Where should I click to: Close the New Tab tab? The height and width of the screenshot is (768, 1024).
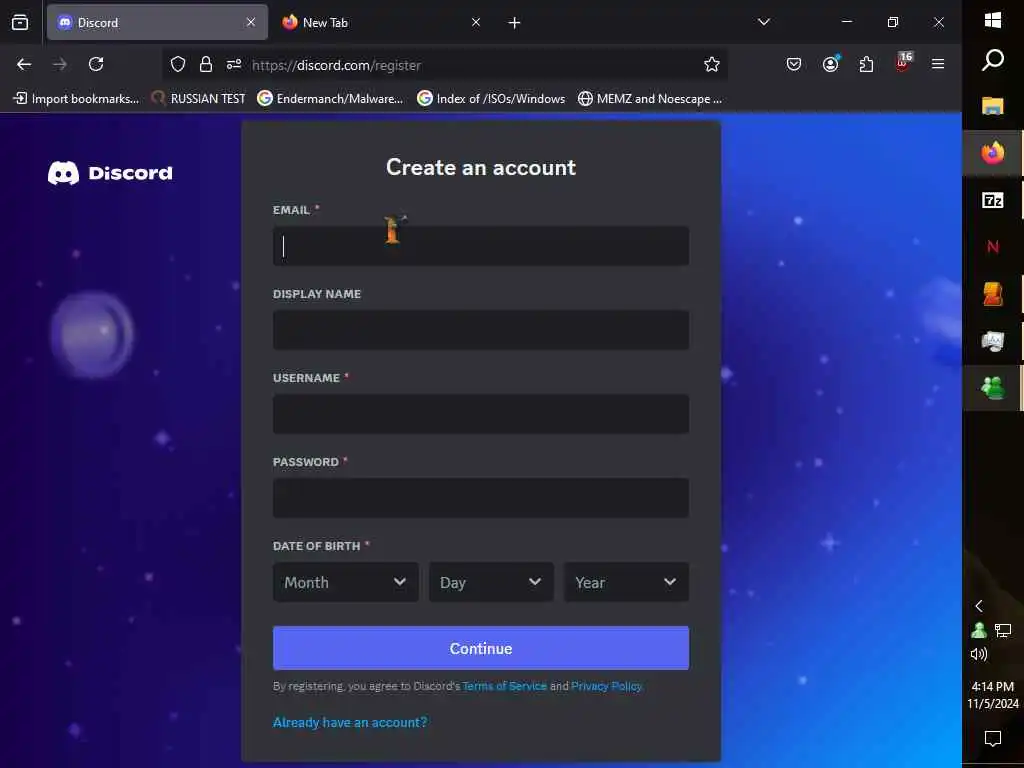[476, 22]
